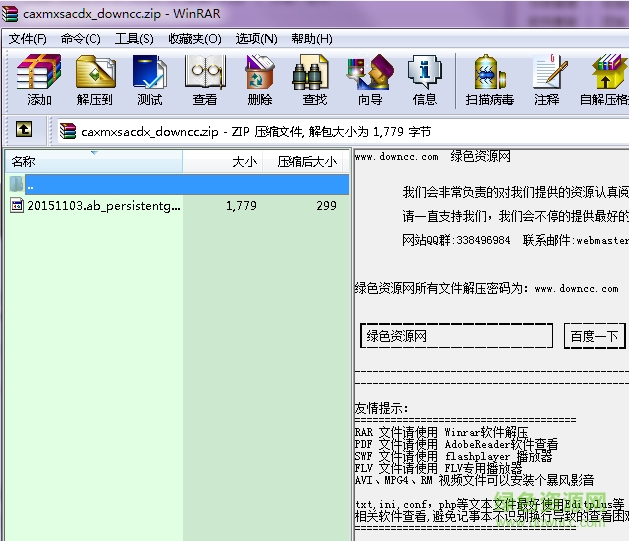
Task: Click extraction password www.downcc.com text
Action: click(576, 288)
